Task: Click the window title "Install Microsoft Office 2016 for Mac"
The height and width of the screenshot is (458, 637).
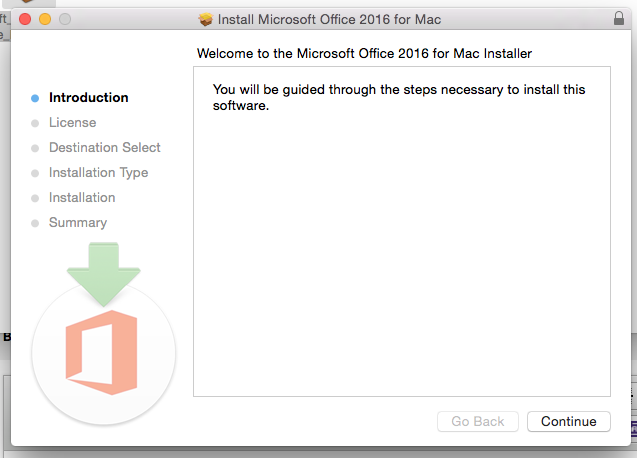Action: point(329,19)
